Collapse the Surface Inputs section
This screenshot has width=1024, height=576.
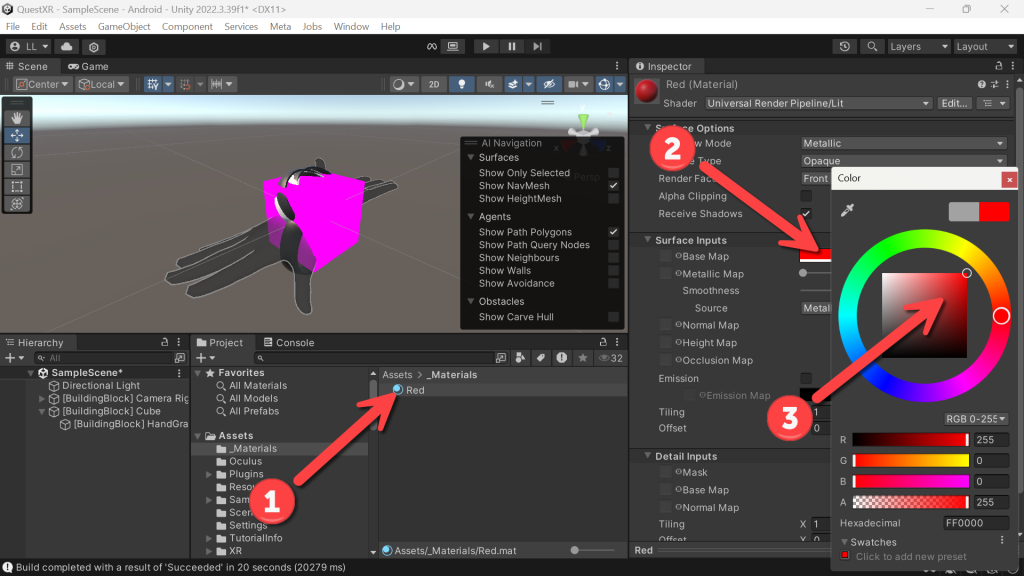(x=648, y=240)
